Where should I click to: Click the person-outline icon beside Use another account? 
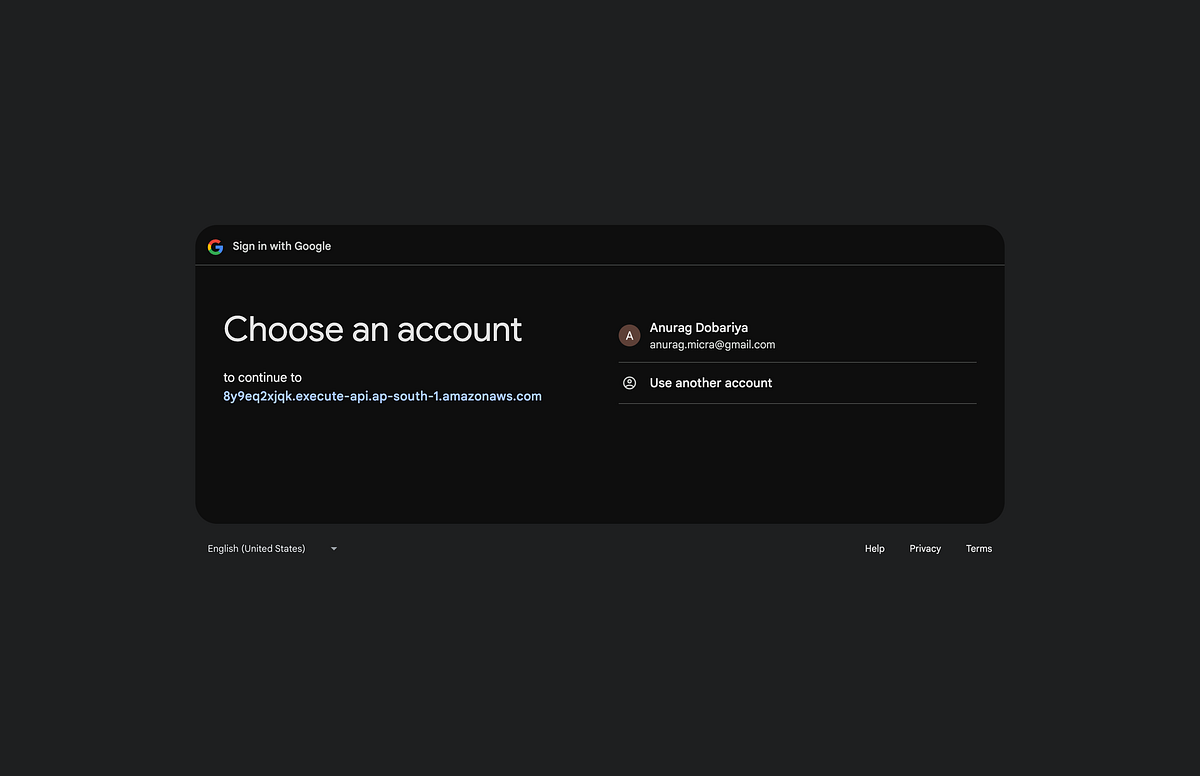[629, 382]
